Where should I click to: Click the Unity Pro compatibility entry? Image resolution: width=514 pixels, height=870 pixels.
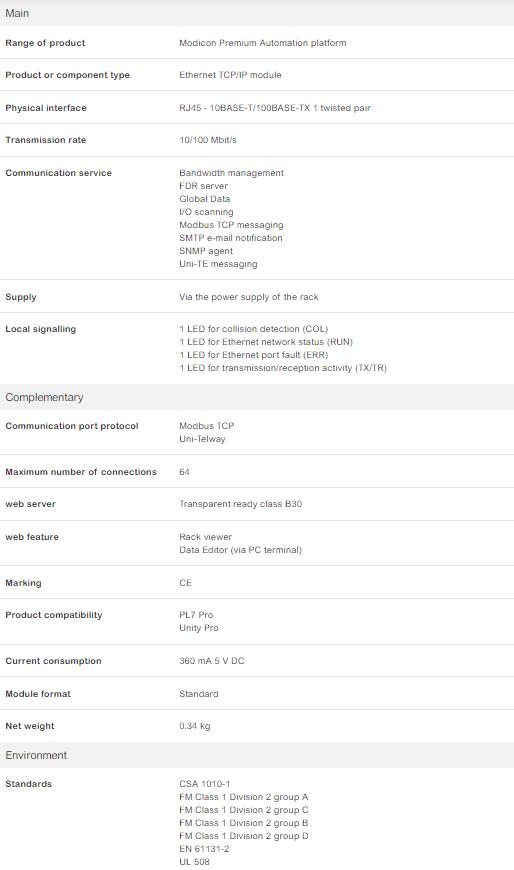point(199,628)
